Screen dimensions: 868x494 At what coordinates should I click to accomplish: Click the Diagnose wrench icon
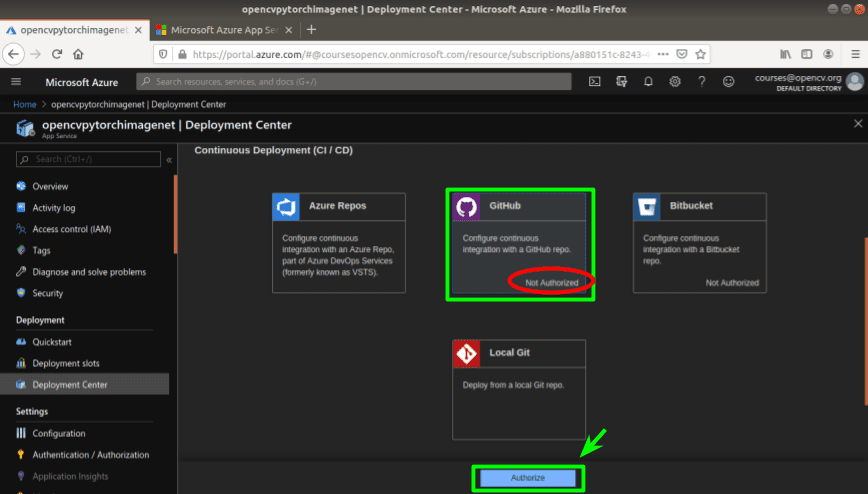[21, 271]
